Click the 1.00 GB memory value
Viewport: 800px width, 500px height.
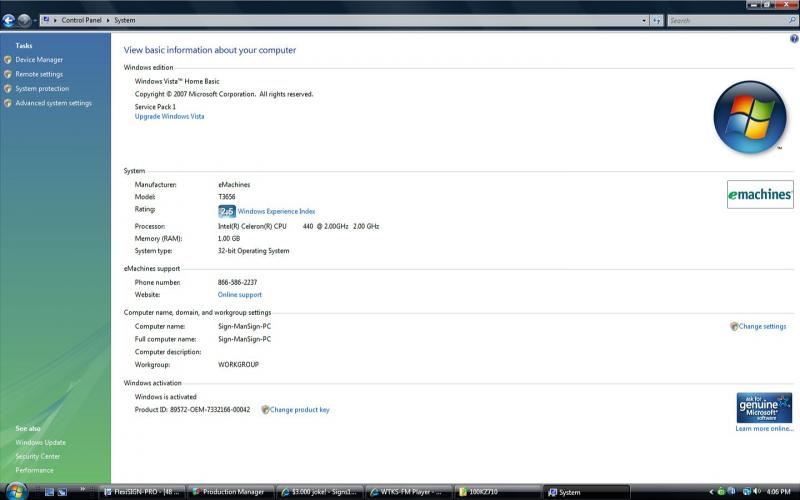pos(229,239)
